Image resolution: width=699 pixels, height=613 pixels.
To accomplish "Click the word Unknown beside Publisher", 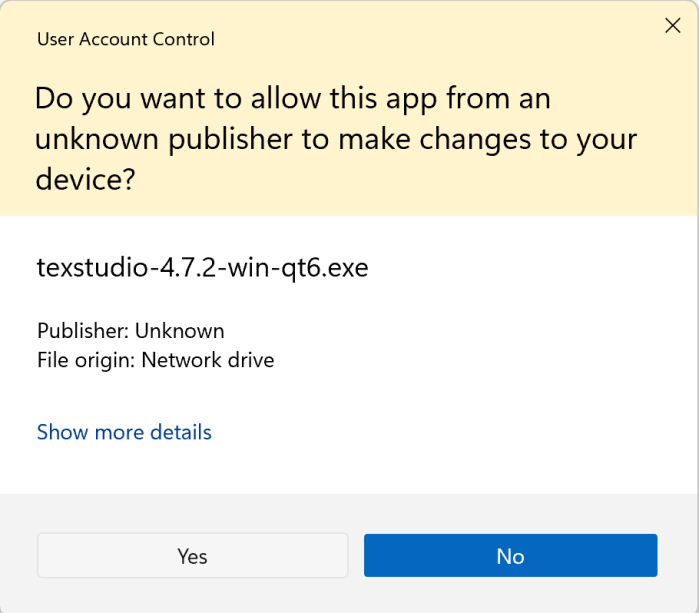I will (179, 330).
